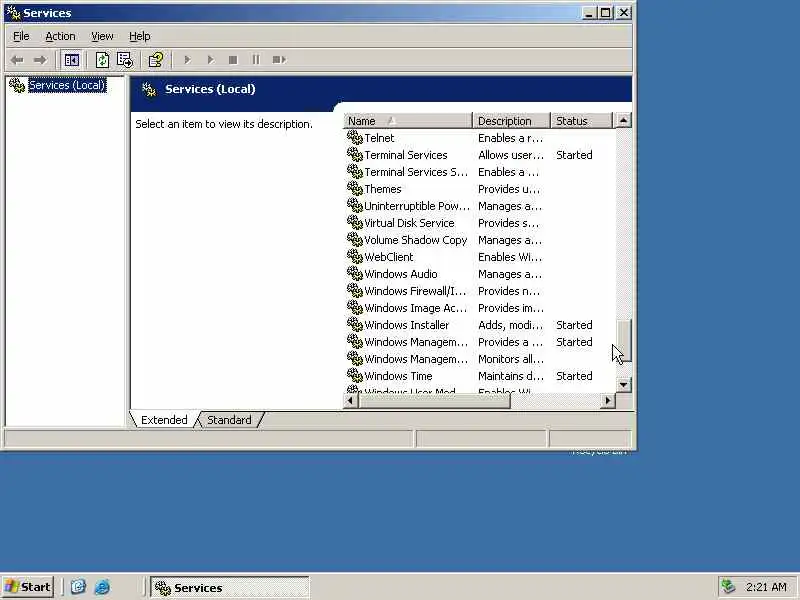Image resolution: width=800 pixels, height=600 pixels.
Task: Click the Services taskbar button
Action: [x=230, y=587]
